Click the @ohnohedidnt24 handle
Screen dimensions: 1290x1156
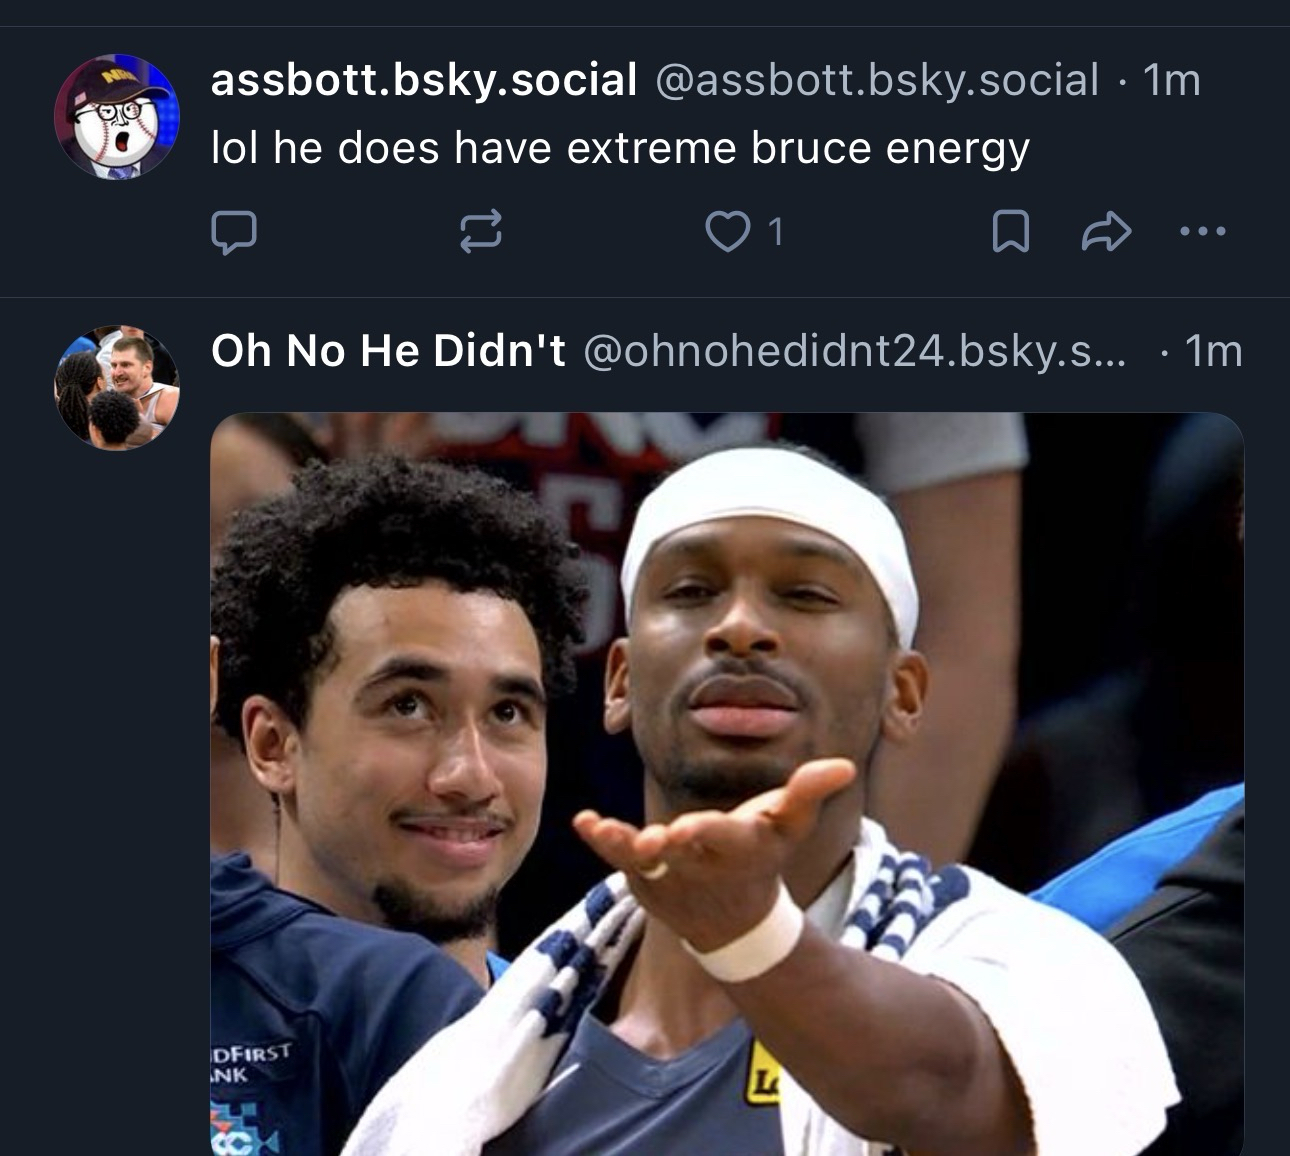(853, 350)
